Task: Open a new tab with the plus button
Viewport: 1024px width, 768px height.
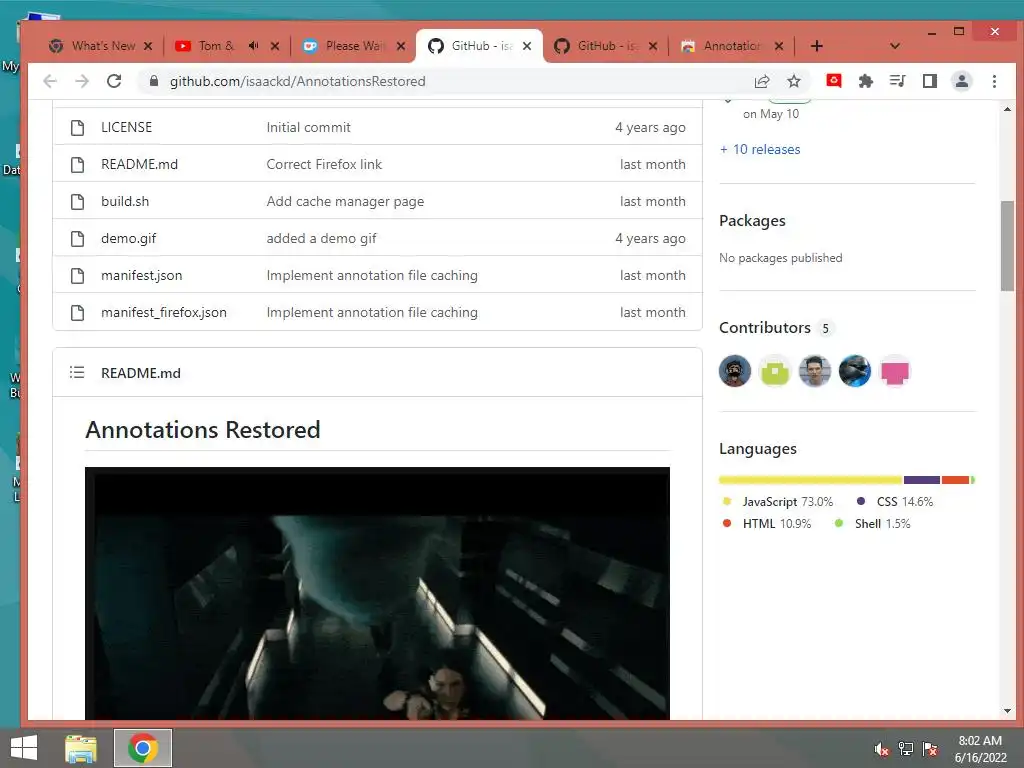Action: (x=816, y=46)
